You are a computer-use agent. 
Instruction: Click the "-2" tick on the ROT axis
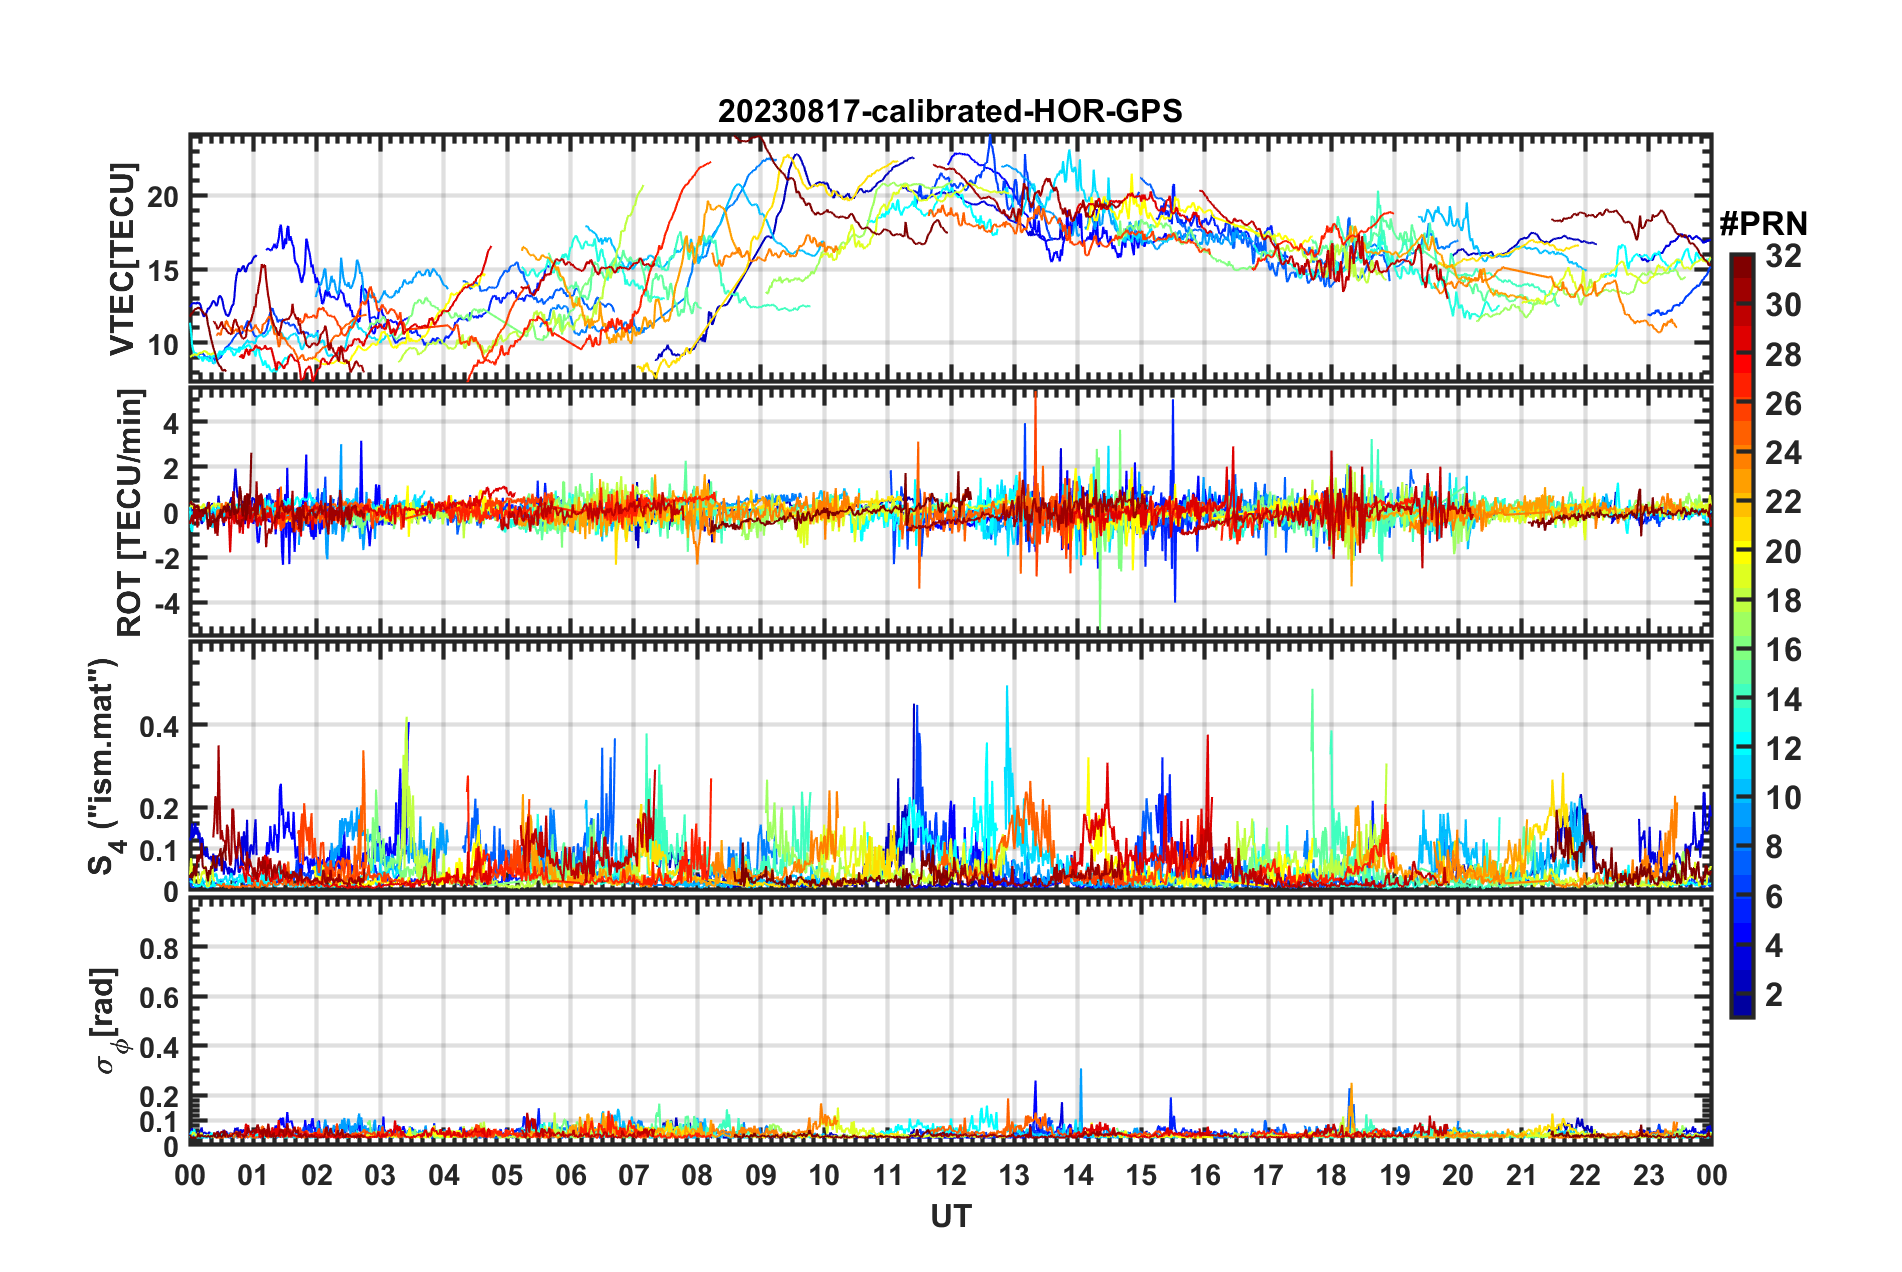pyautogui.click(x=167, y=559)
